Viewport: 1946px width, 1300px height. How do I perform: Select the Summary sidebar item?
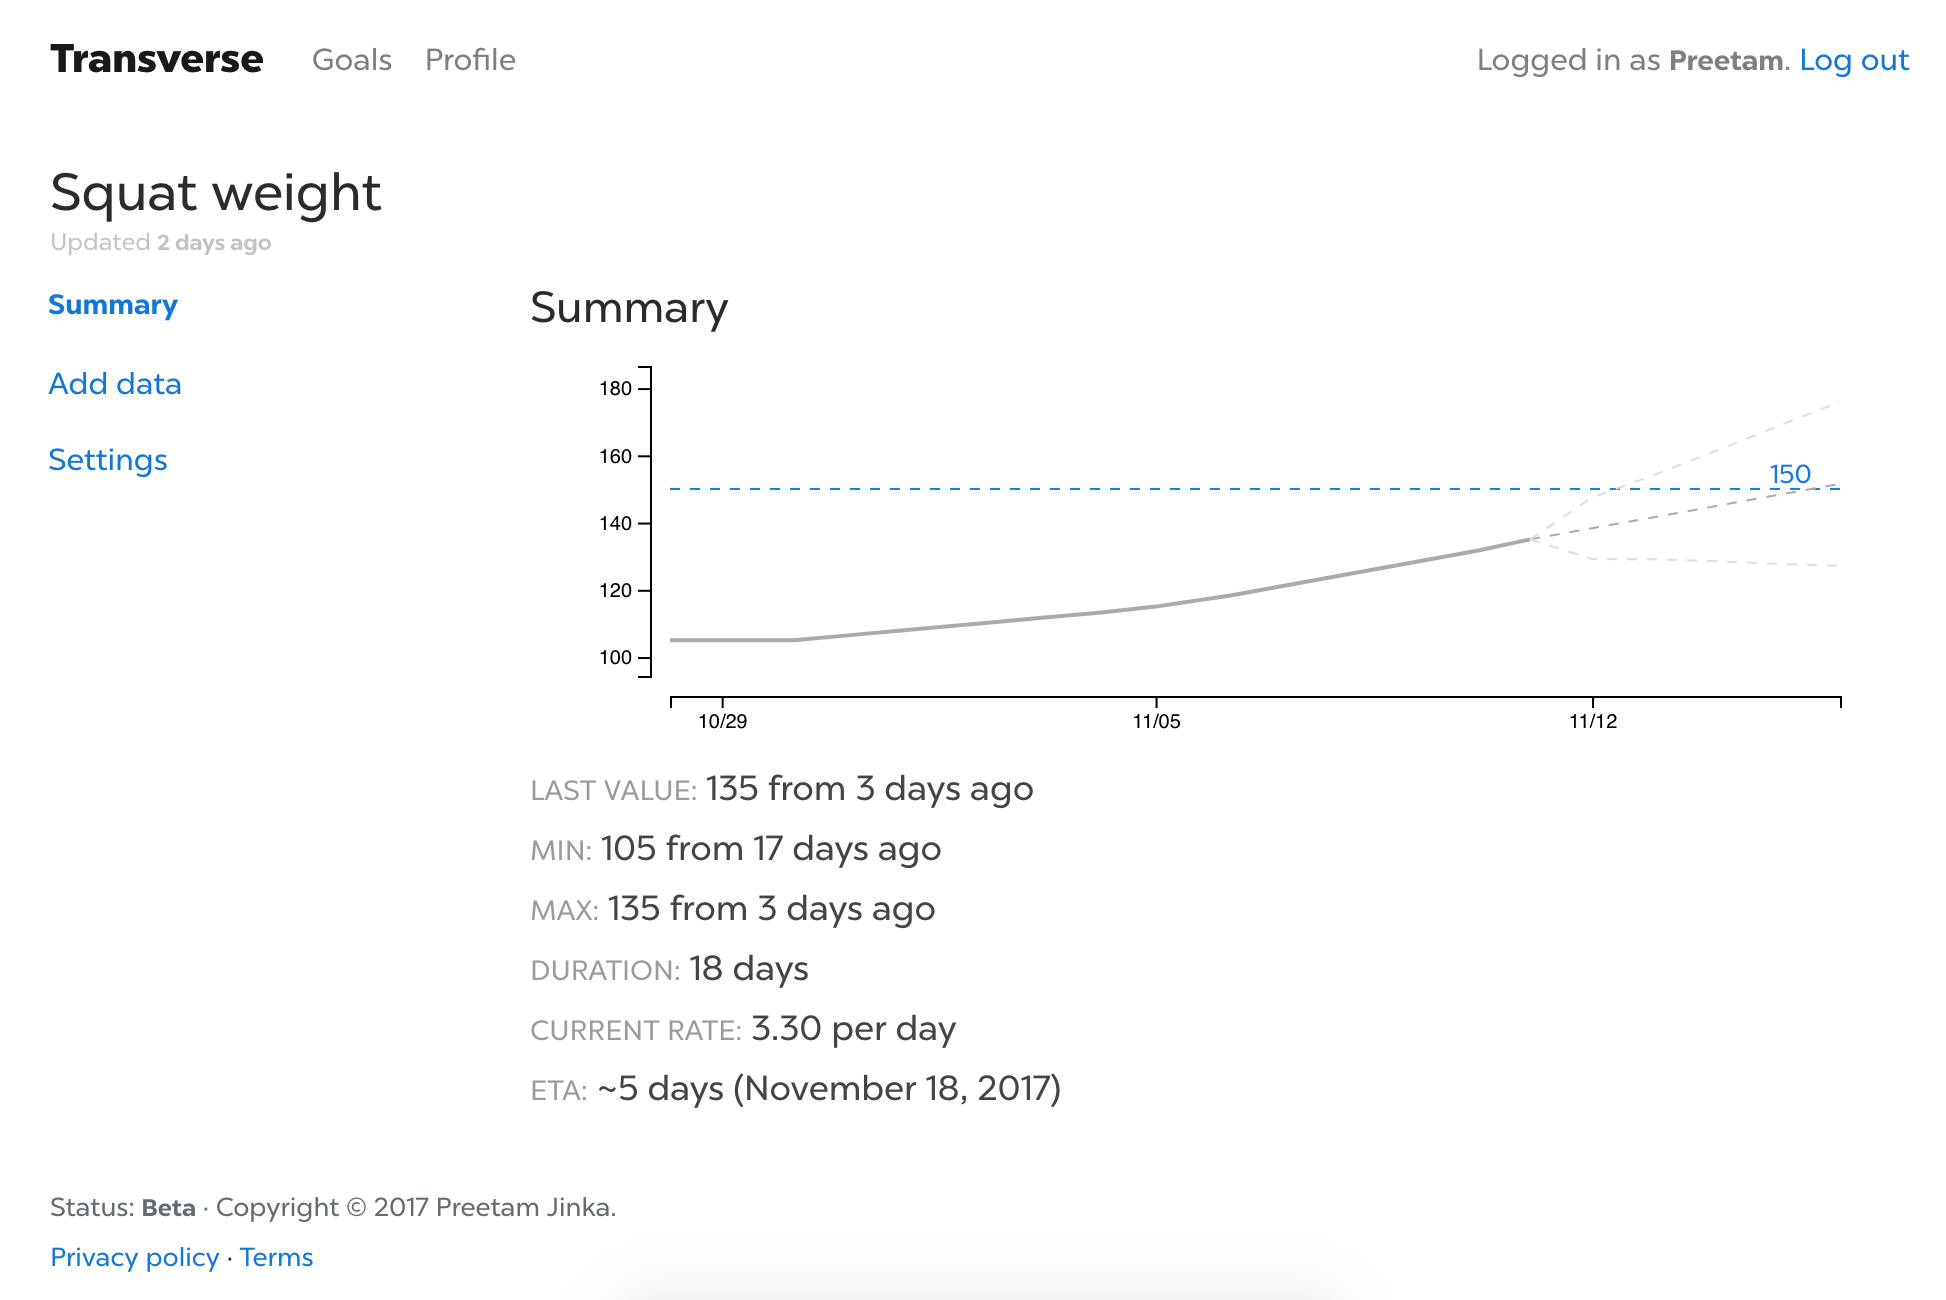tap(113, 305)
